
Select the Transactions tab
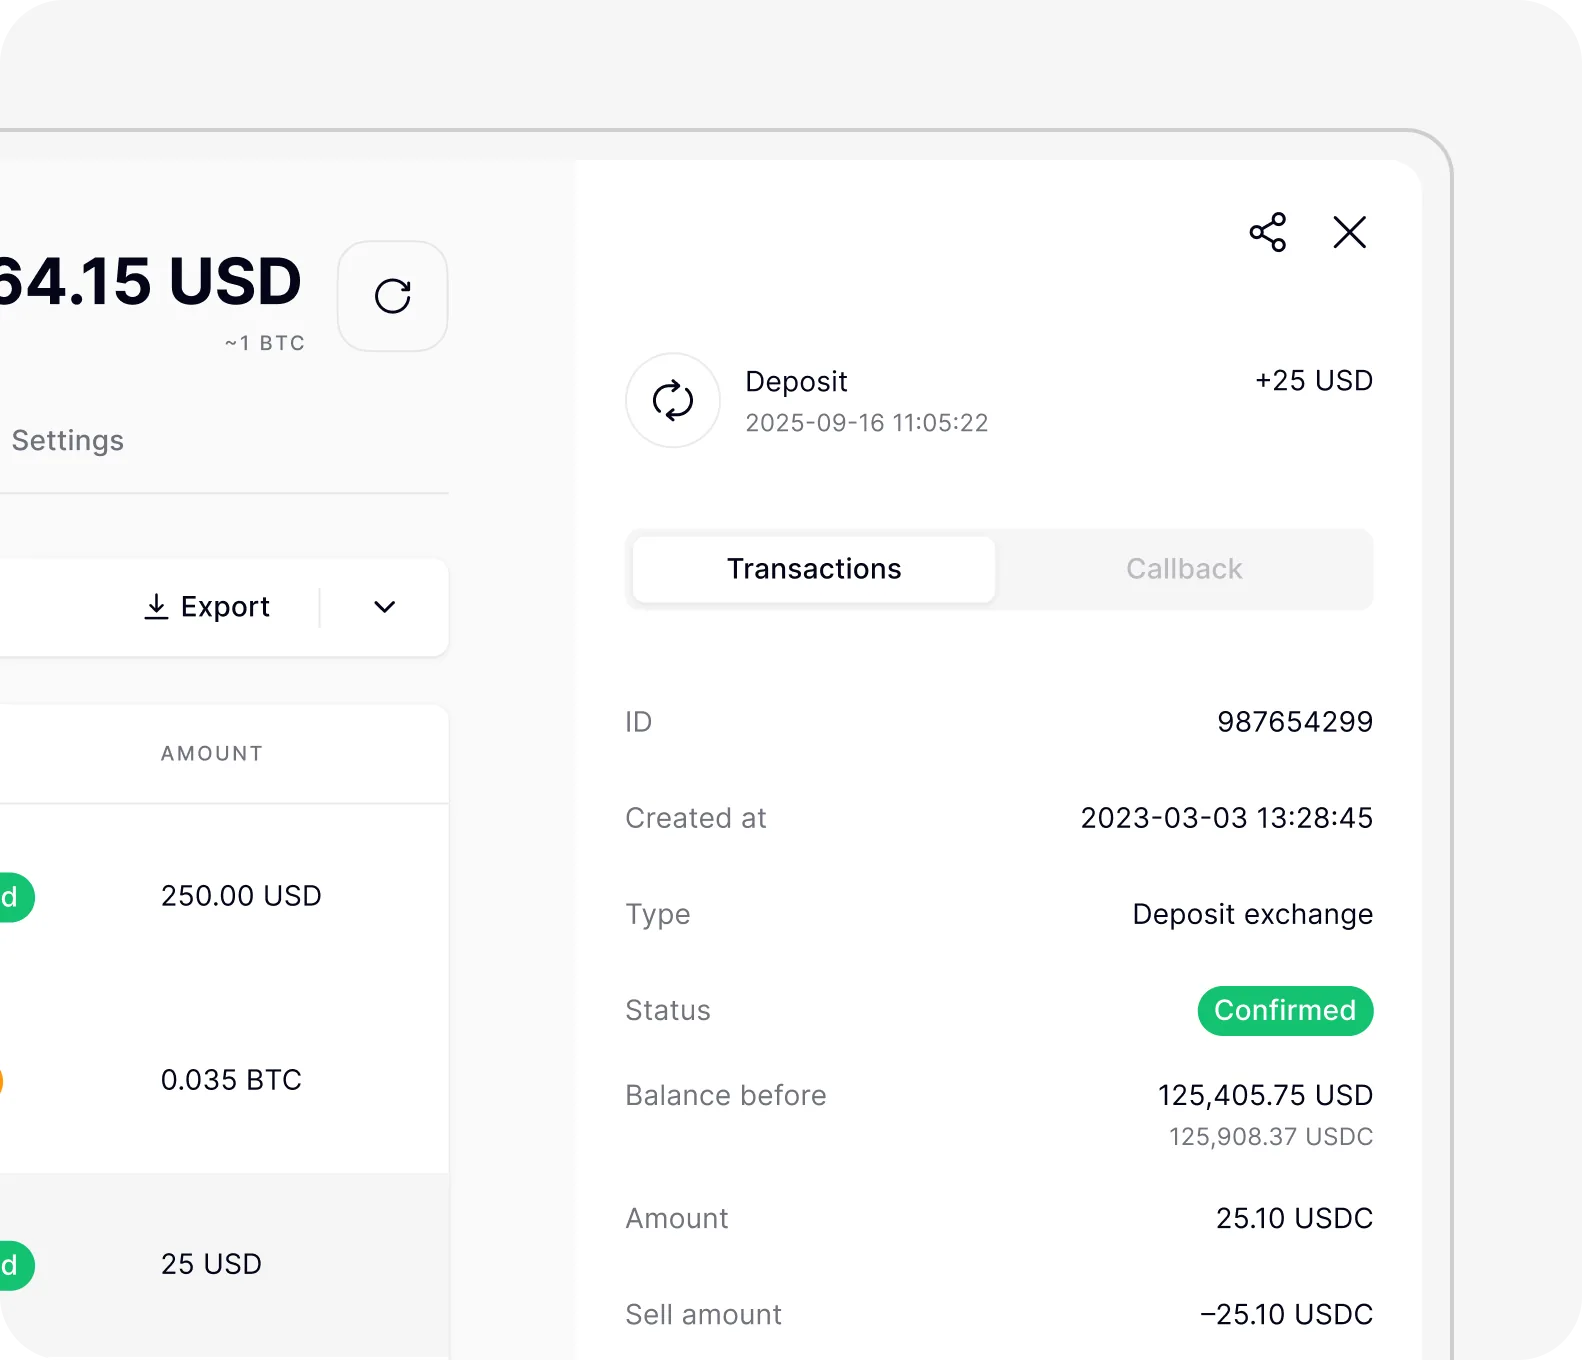pyautogui.click(x=814, y=569)
